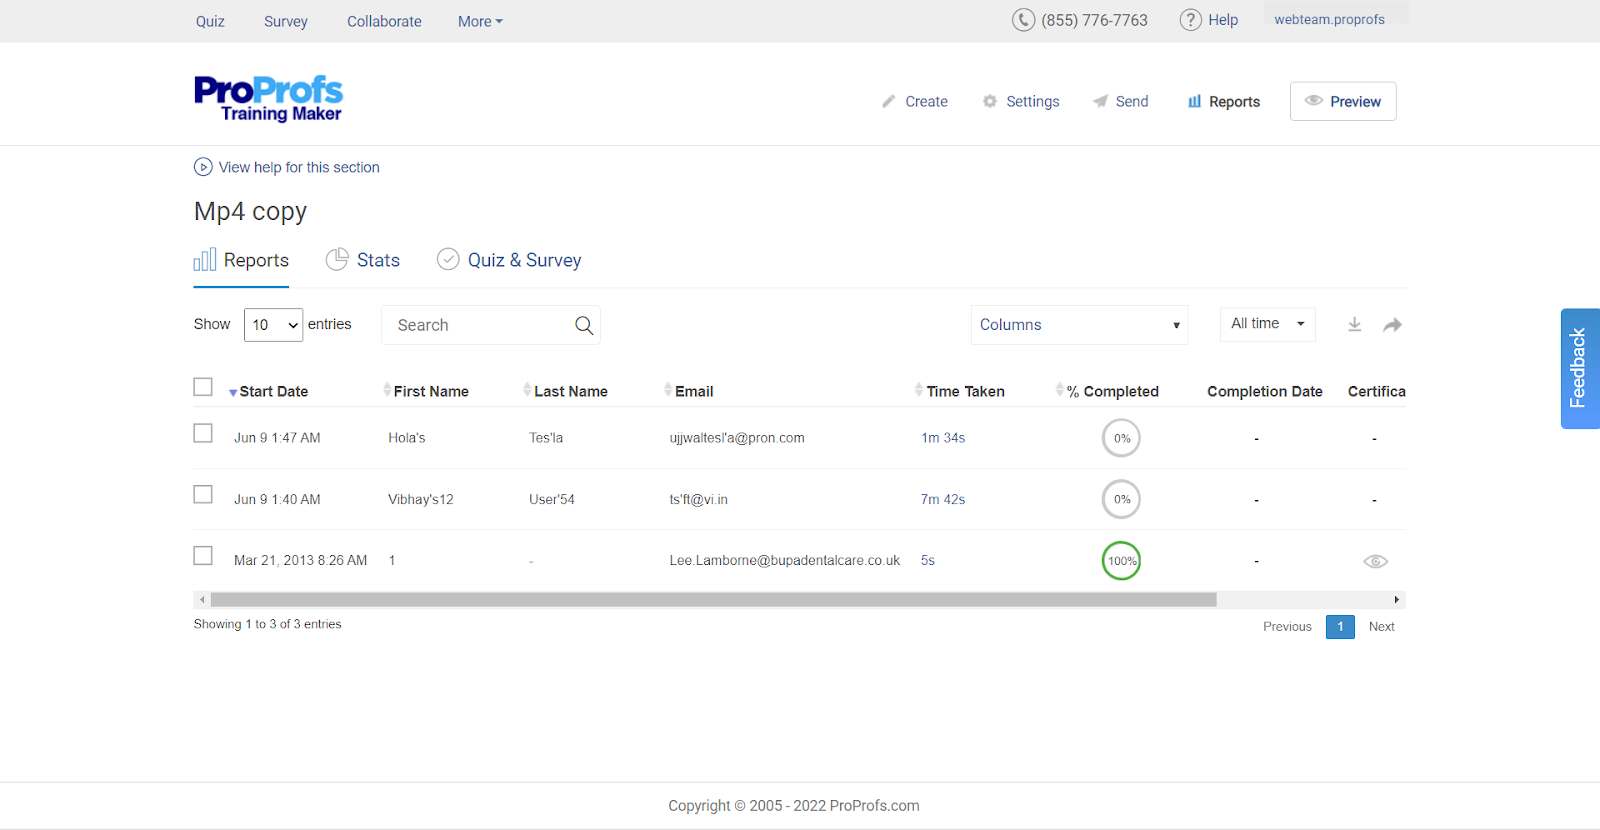Screen dimensions: 1600x830
Task: Expand the More menu
Action: tap(480, 21)
